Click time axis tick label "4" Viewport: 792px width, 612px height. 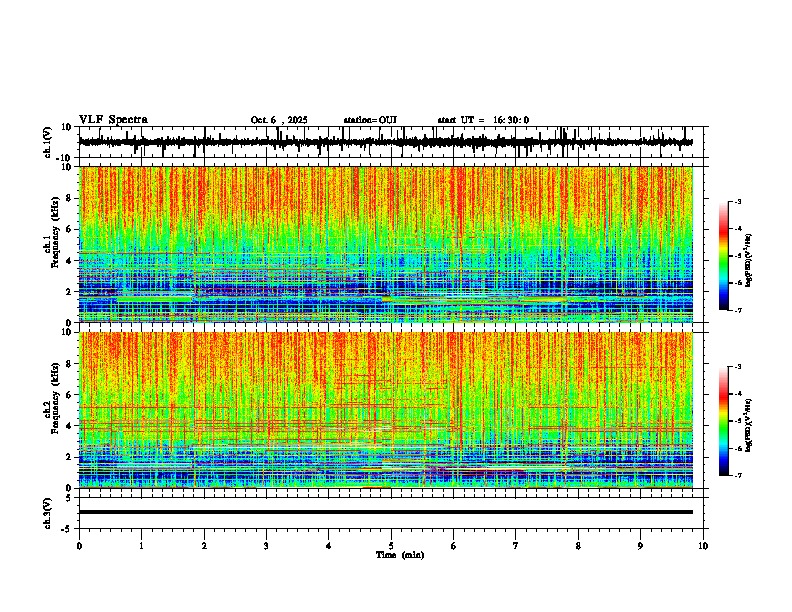click(x=329, y=546)
